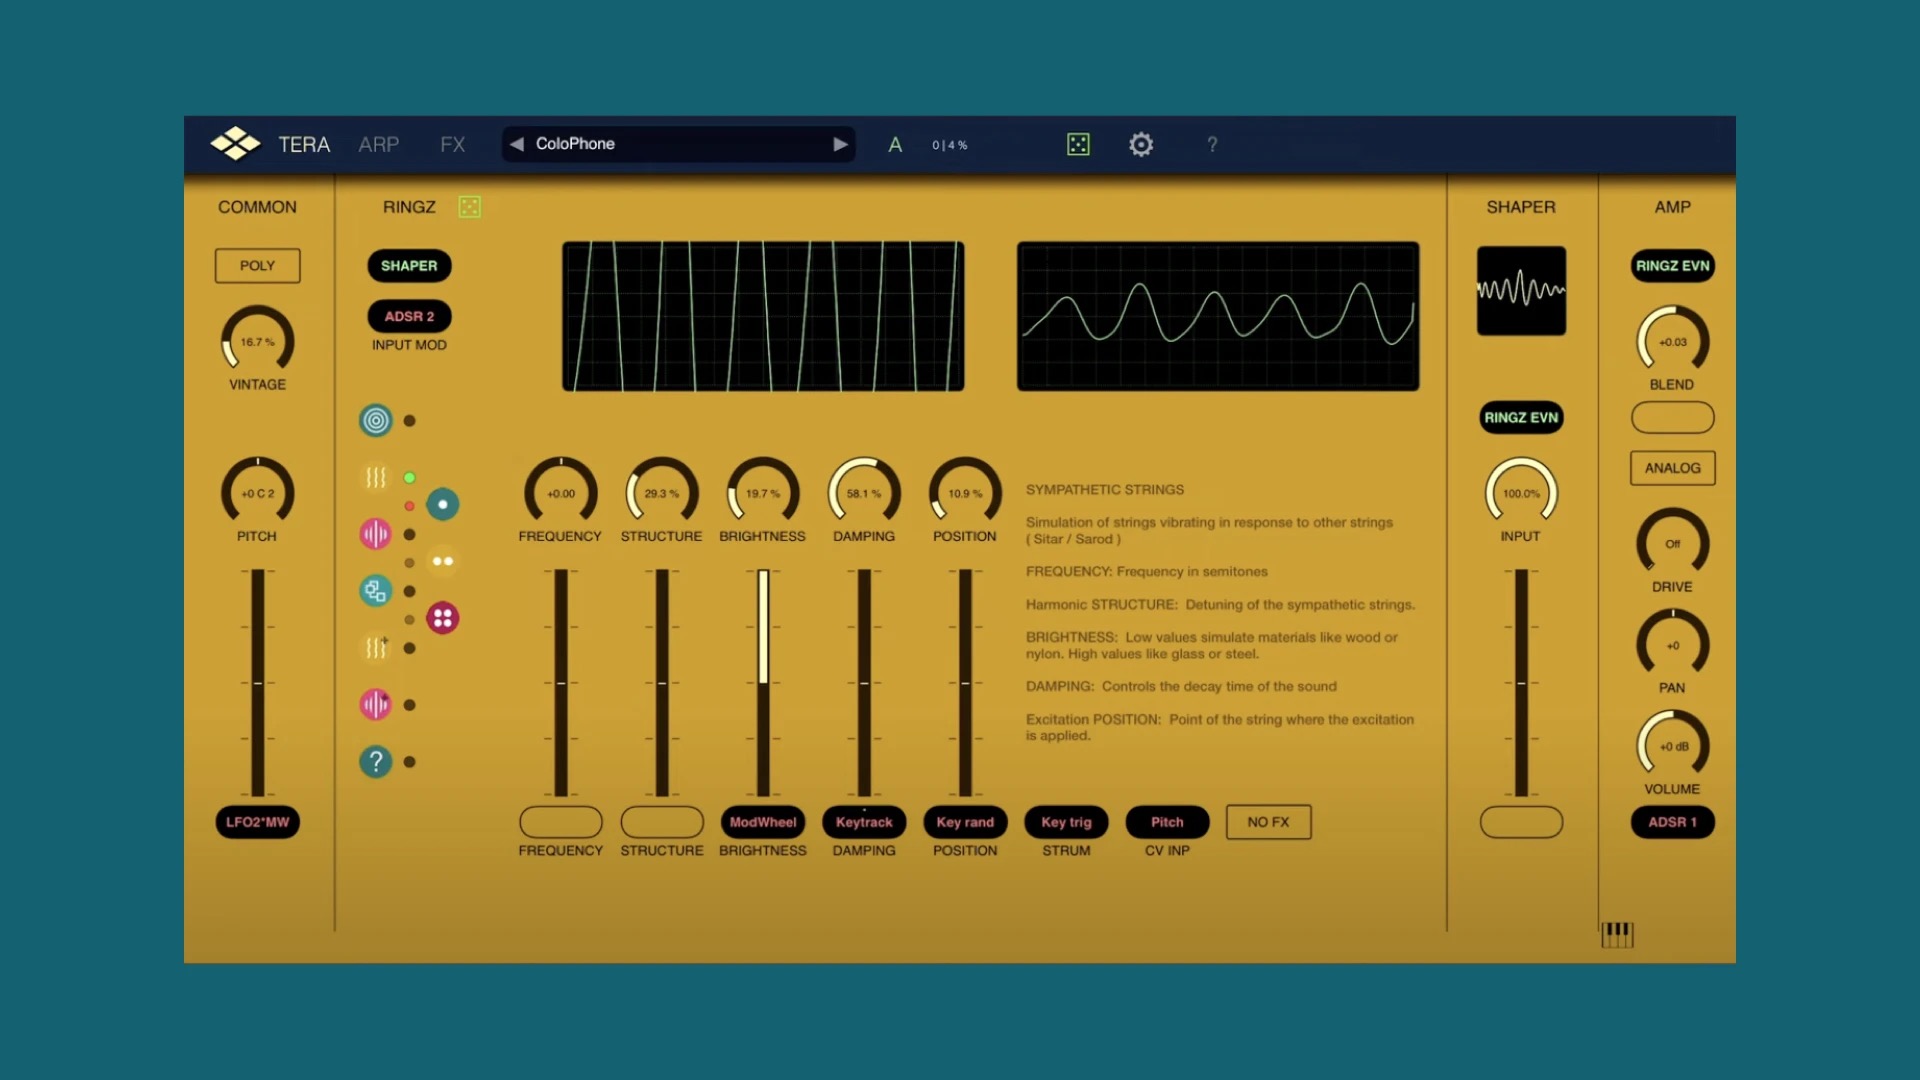Screen dimensions: 1920x1080
Task: Switch to the FX tab
Action: [x=453, y=145]
